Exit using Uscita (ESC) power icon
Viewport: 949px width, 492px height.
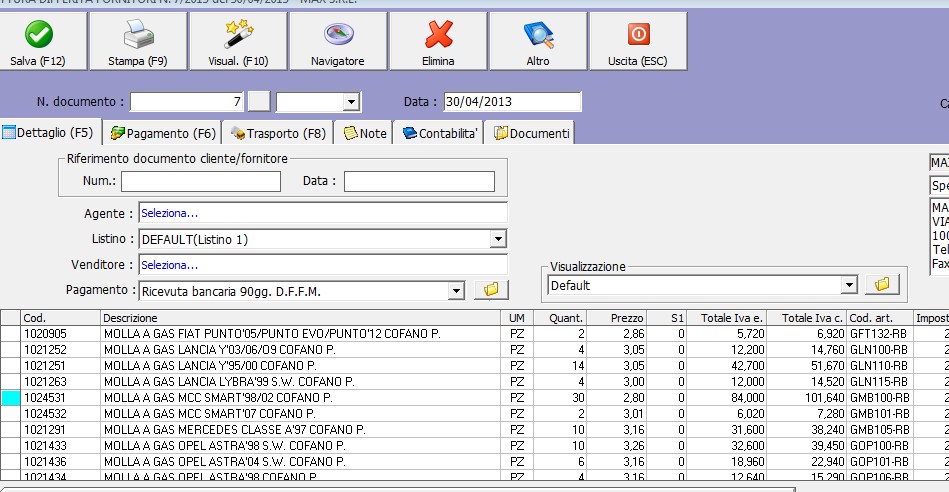pos(639,34)
